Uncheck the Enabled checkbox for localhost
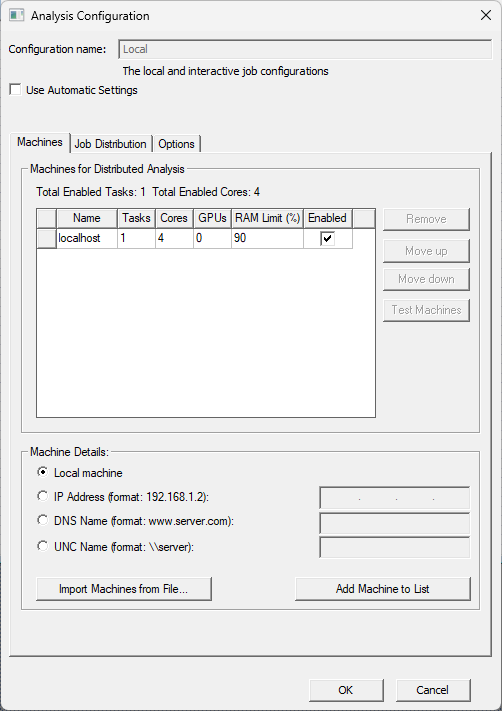Image resolution: width=502 pixels, height=711 pixels. pos(327,239)
